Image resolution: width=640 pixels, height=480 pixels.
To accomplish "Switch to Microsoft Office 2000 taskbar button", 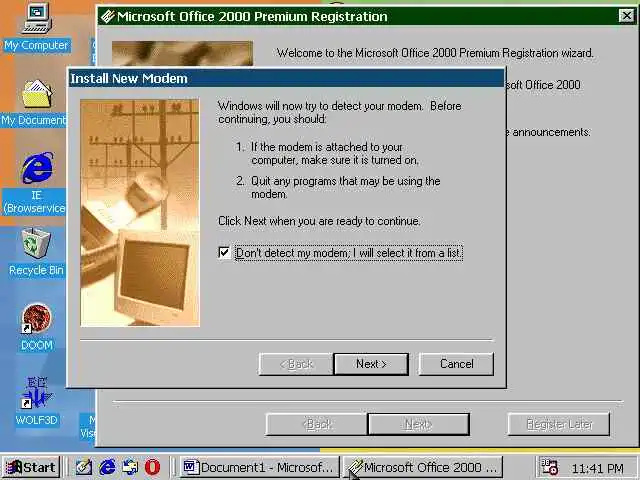I will 423,467.
